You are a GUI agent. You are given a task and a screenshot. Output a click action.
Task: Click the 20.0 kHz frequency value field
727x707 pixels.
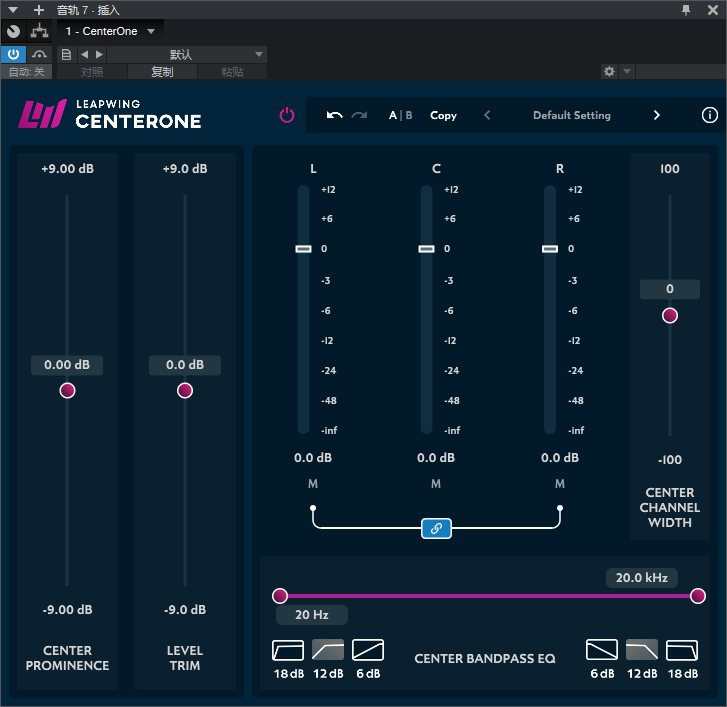pyautogui.click(x=642, y=578)
